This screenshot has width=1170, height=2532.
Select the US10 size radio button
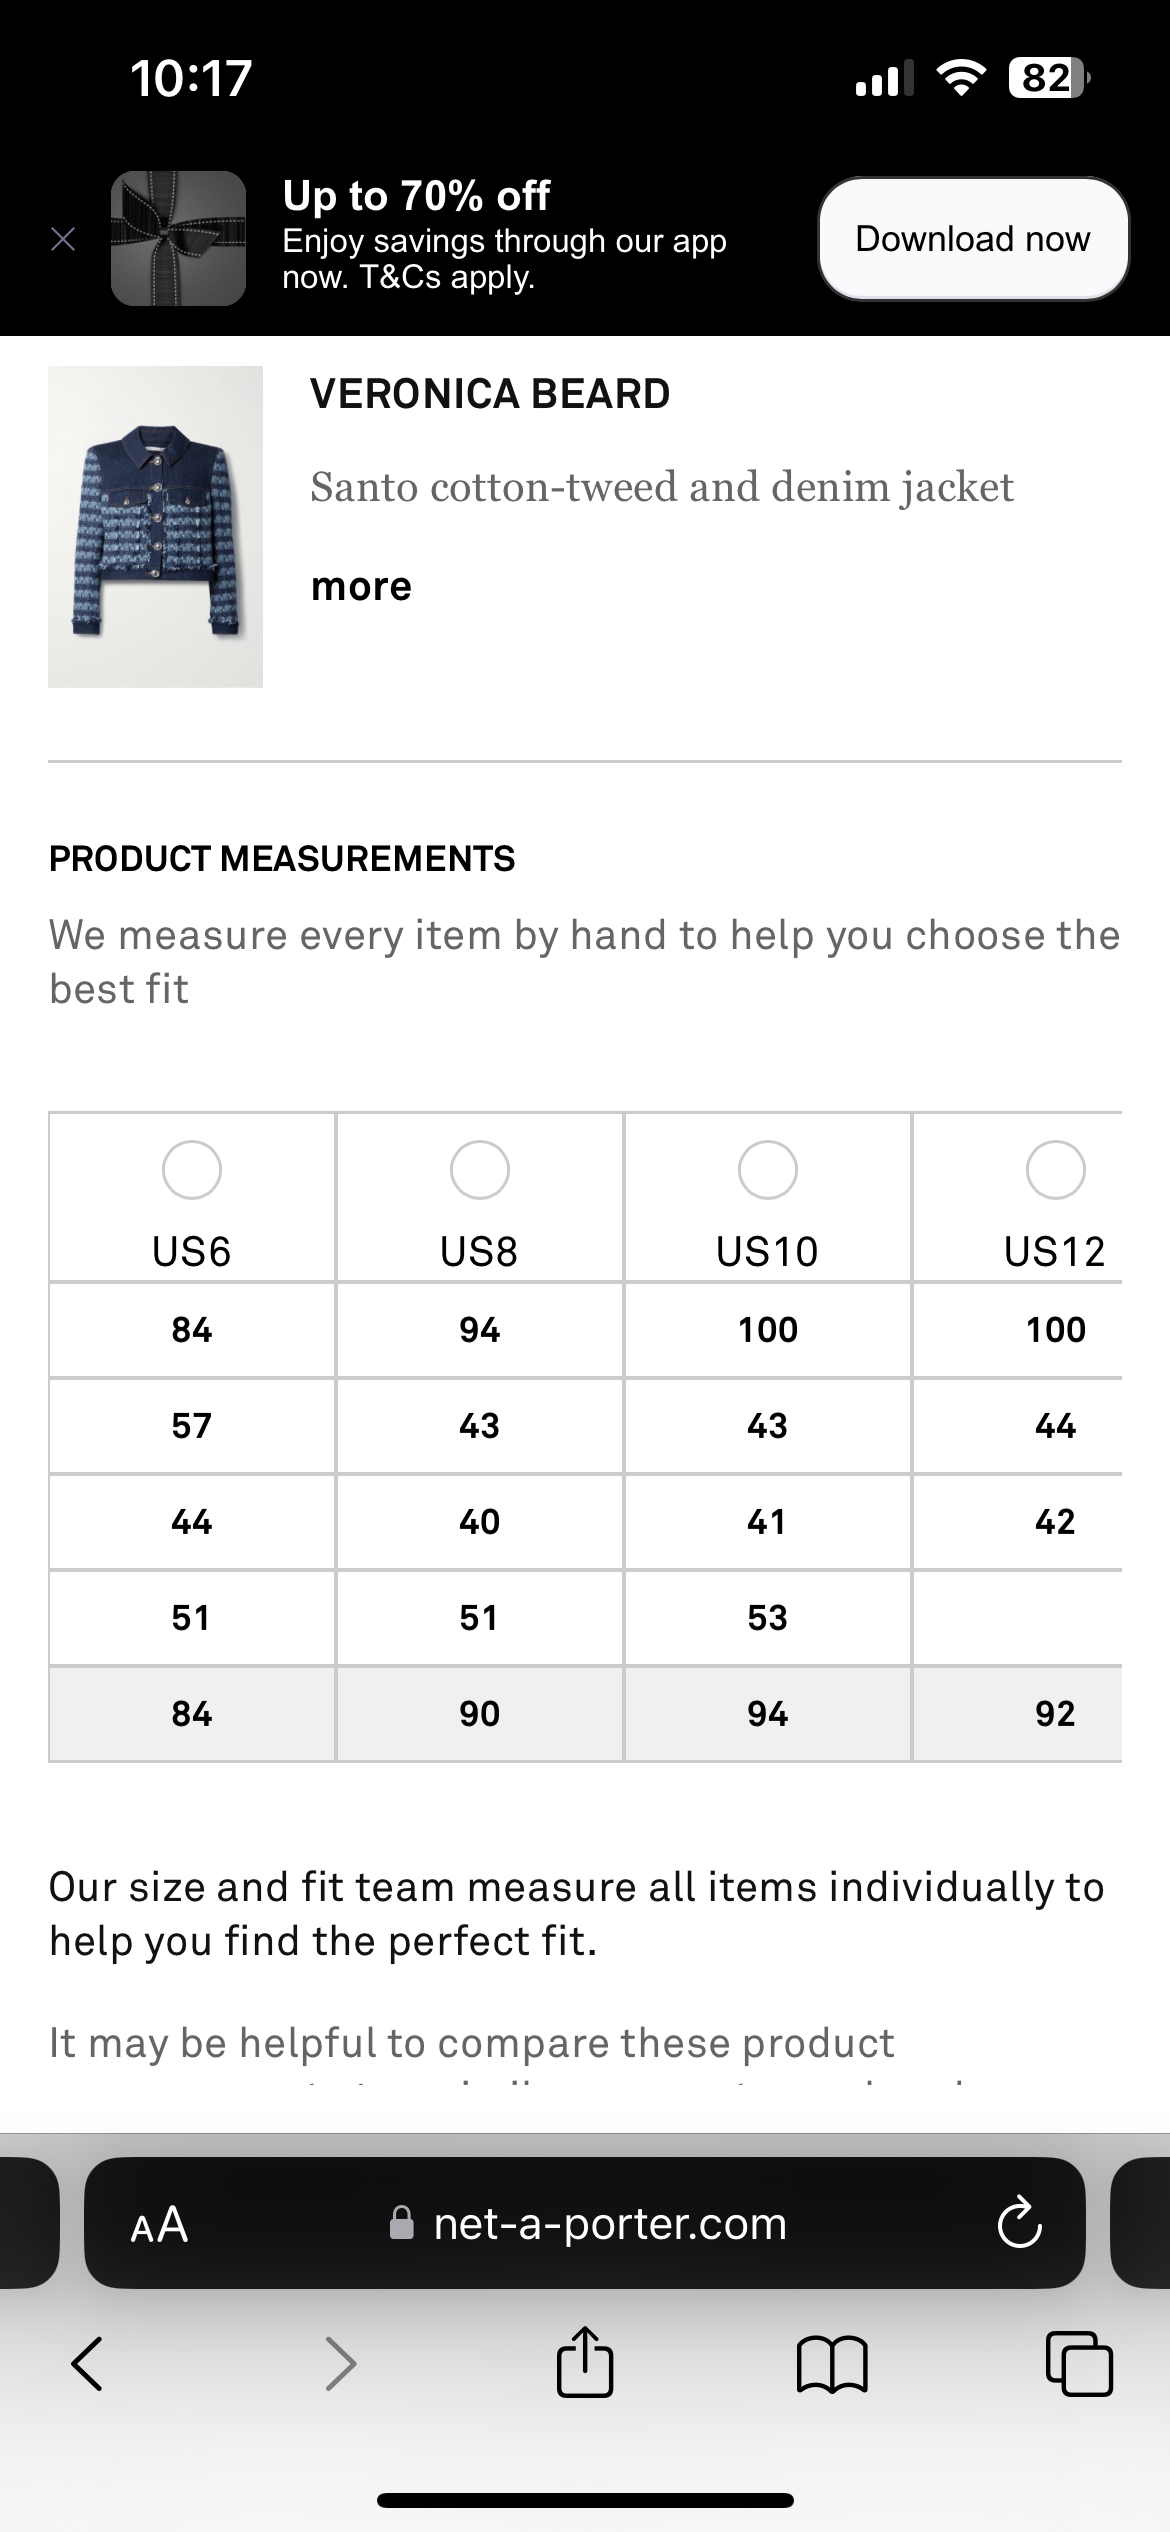tap(767, 1170)
